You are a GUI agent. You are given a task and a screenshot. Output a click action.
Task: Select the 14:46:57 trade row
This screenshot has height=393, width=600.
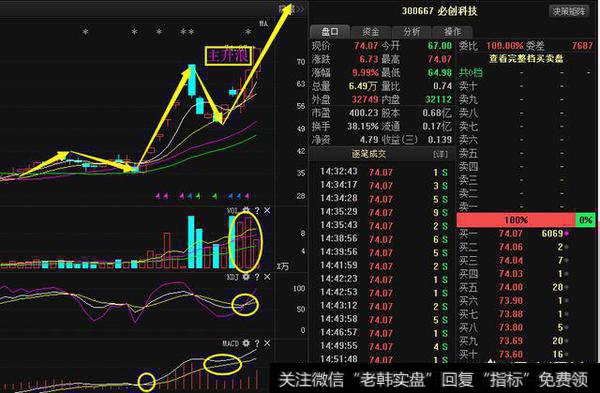click(x=384, y=333)
